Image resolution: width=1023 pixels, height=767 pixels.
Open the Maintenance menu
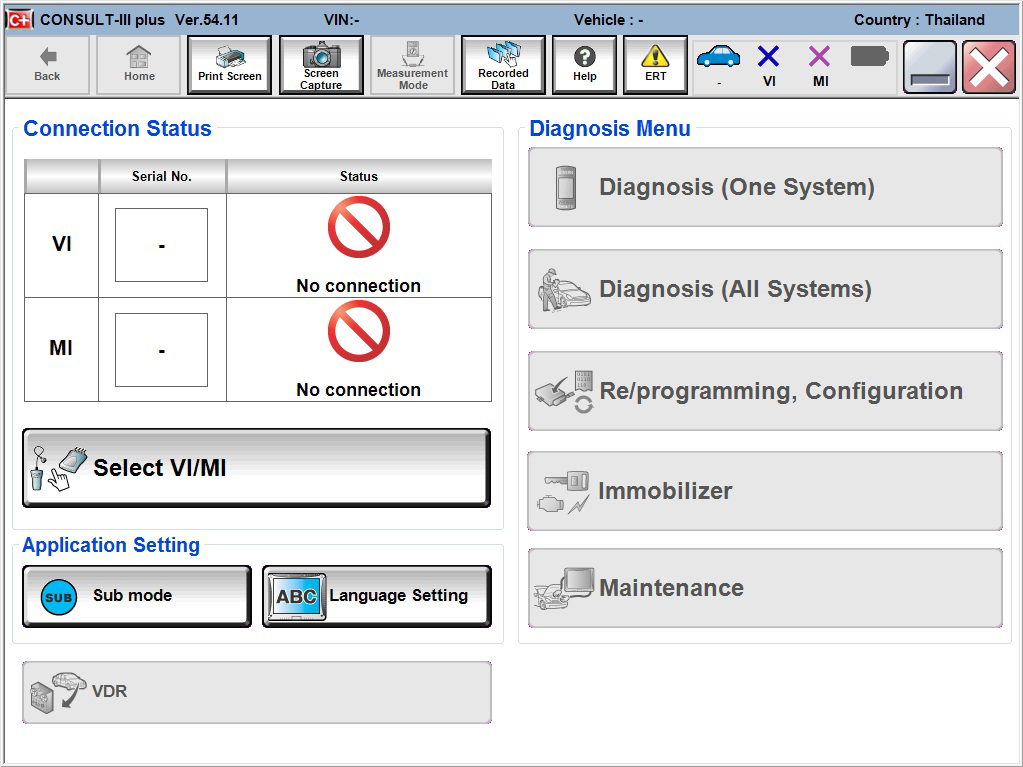coord(765,588)
